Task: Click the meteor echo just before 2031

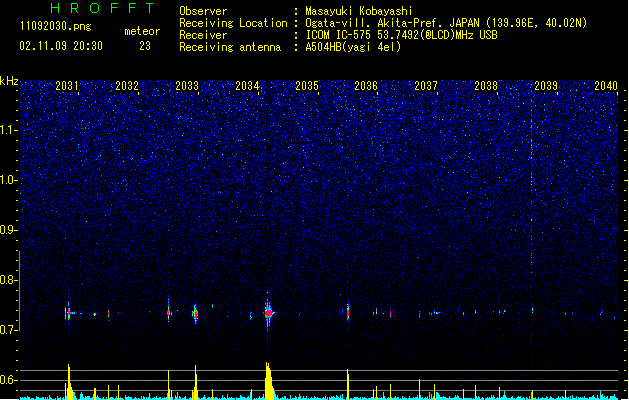Action: (x=68, y=312)
